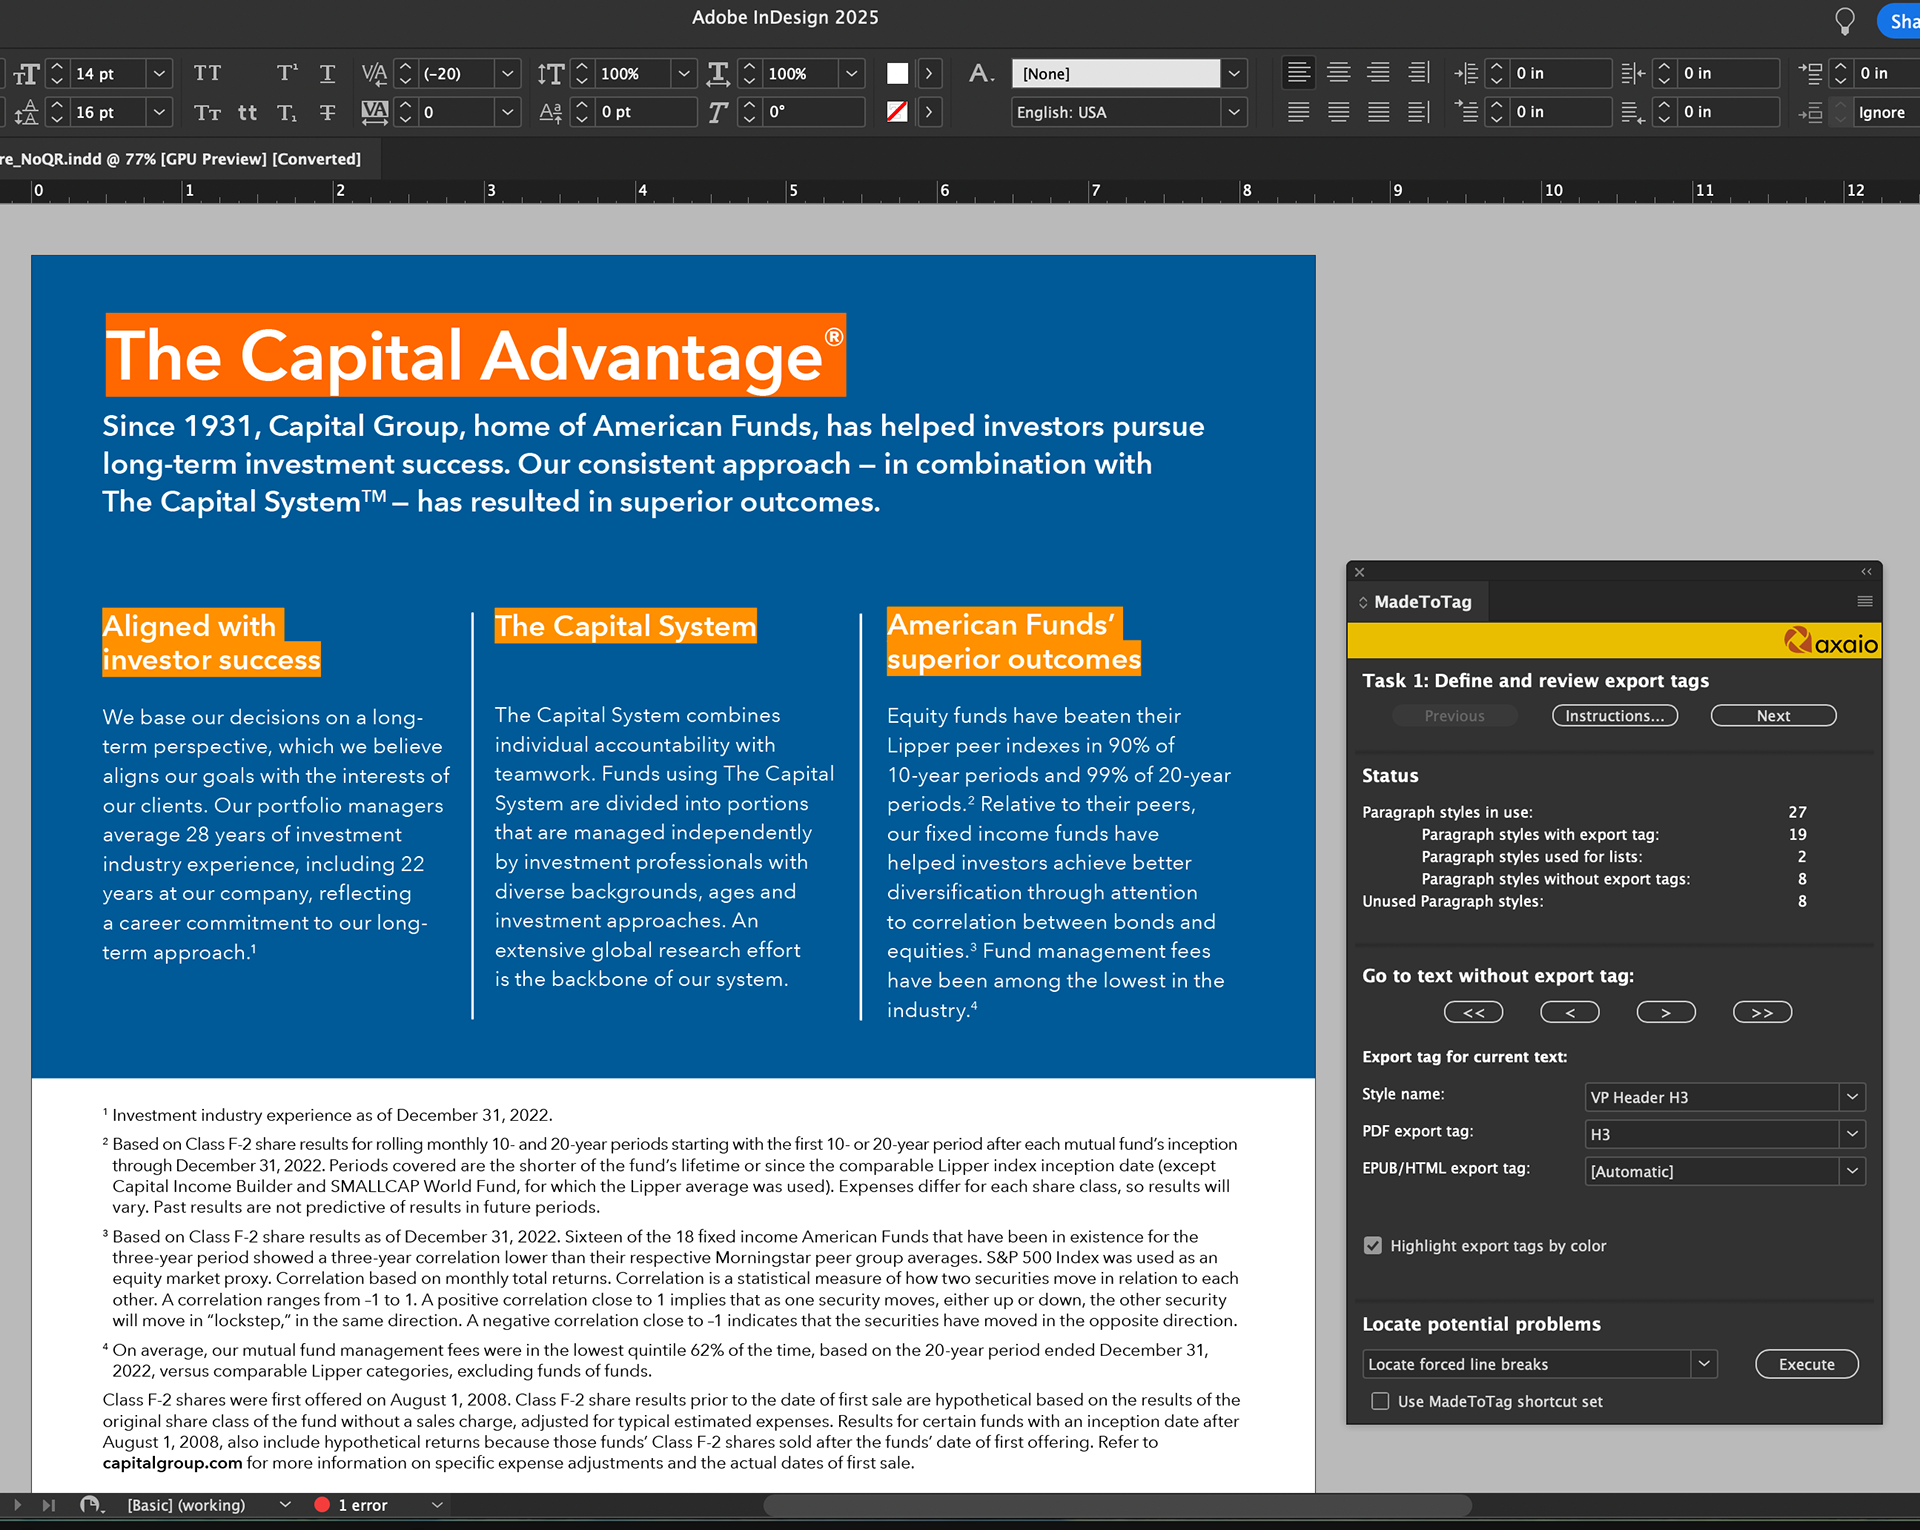Screen dimensions: 1920x1530
Task: Click the Instructions button
Action: click(1614, 716)
